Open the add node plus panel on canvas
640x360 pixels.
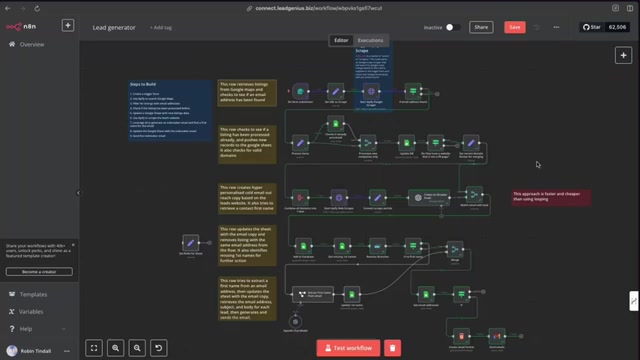(x=623, y=55)
